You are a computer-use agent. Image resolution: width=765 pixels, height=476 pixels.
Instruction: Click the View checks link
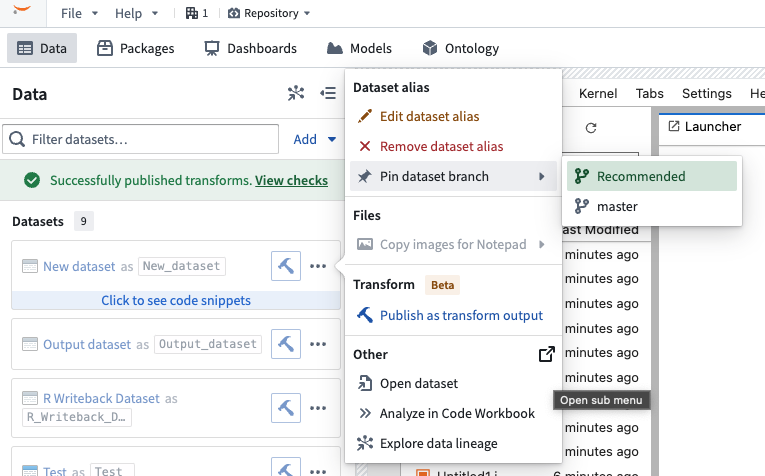291,180
